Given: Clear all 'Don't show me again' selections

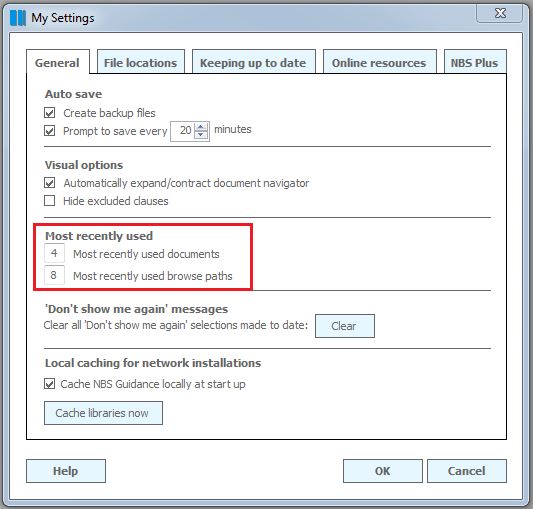Looking at the screenshot, I should point(345,326).
